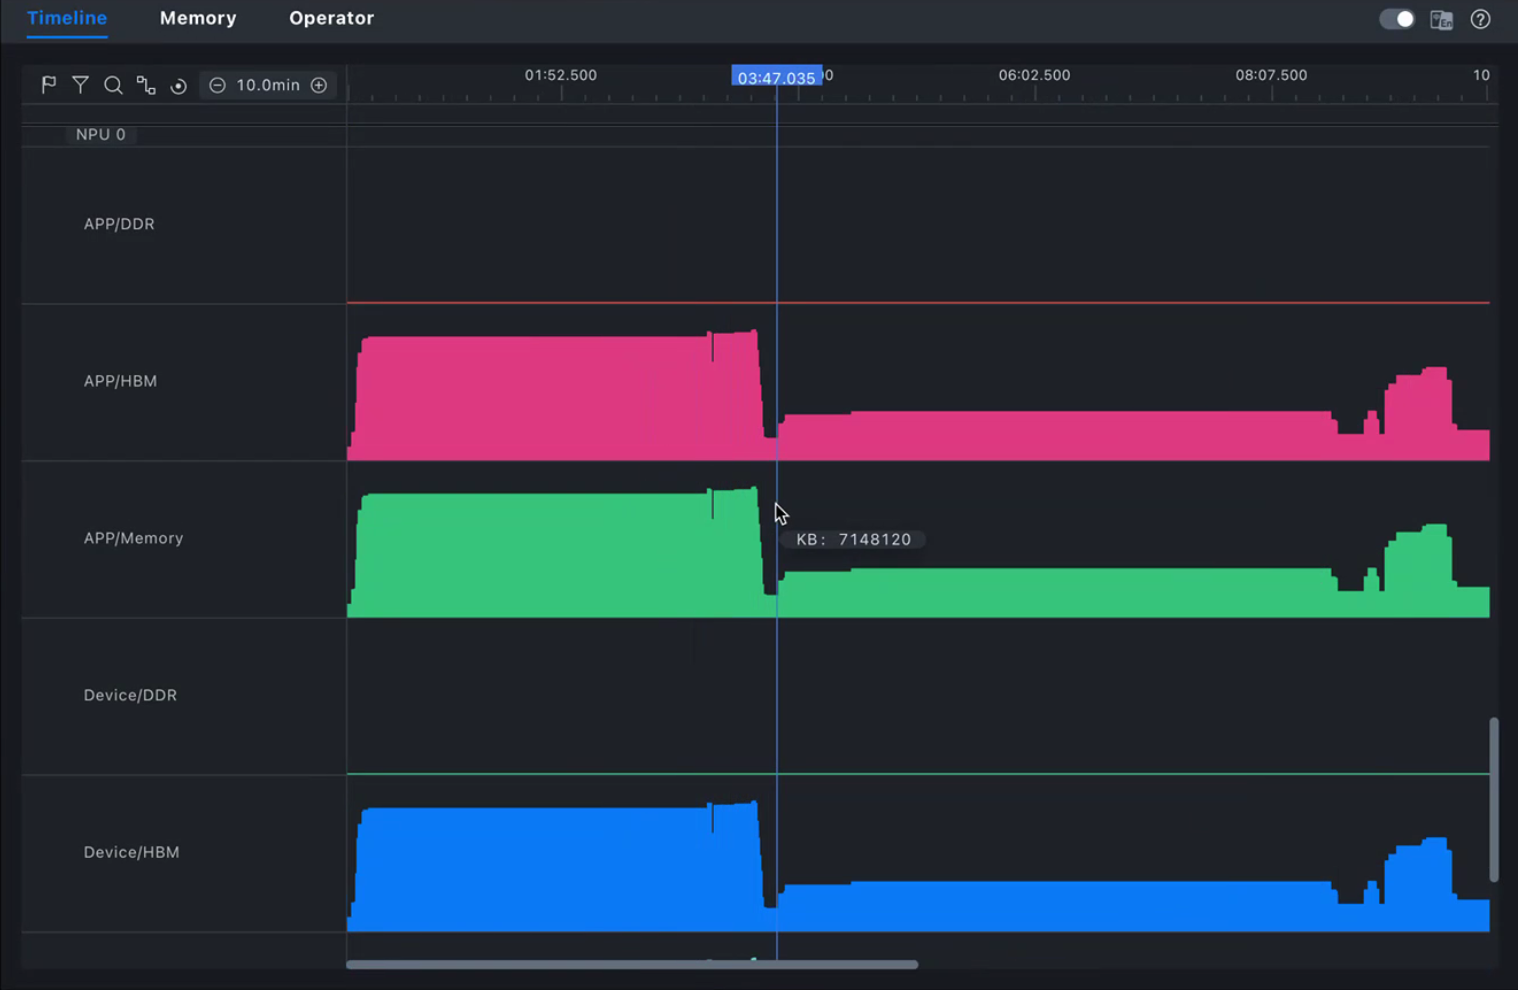Click the circular reset icon
Screen dimensions: 1518x990
179,86
